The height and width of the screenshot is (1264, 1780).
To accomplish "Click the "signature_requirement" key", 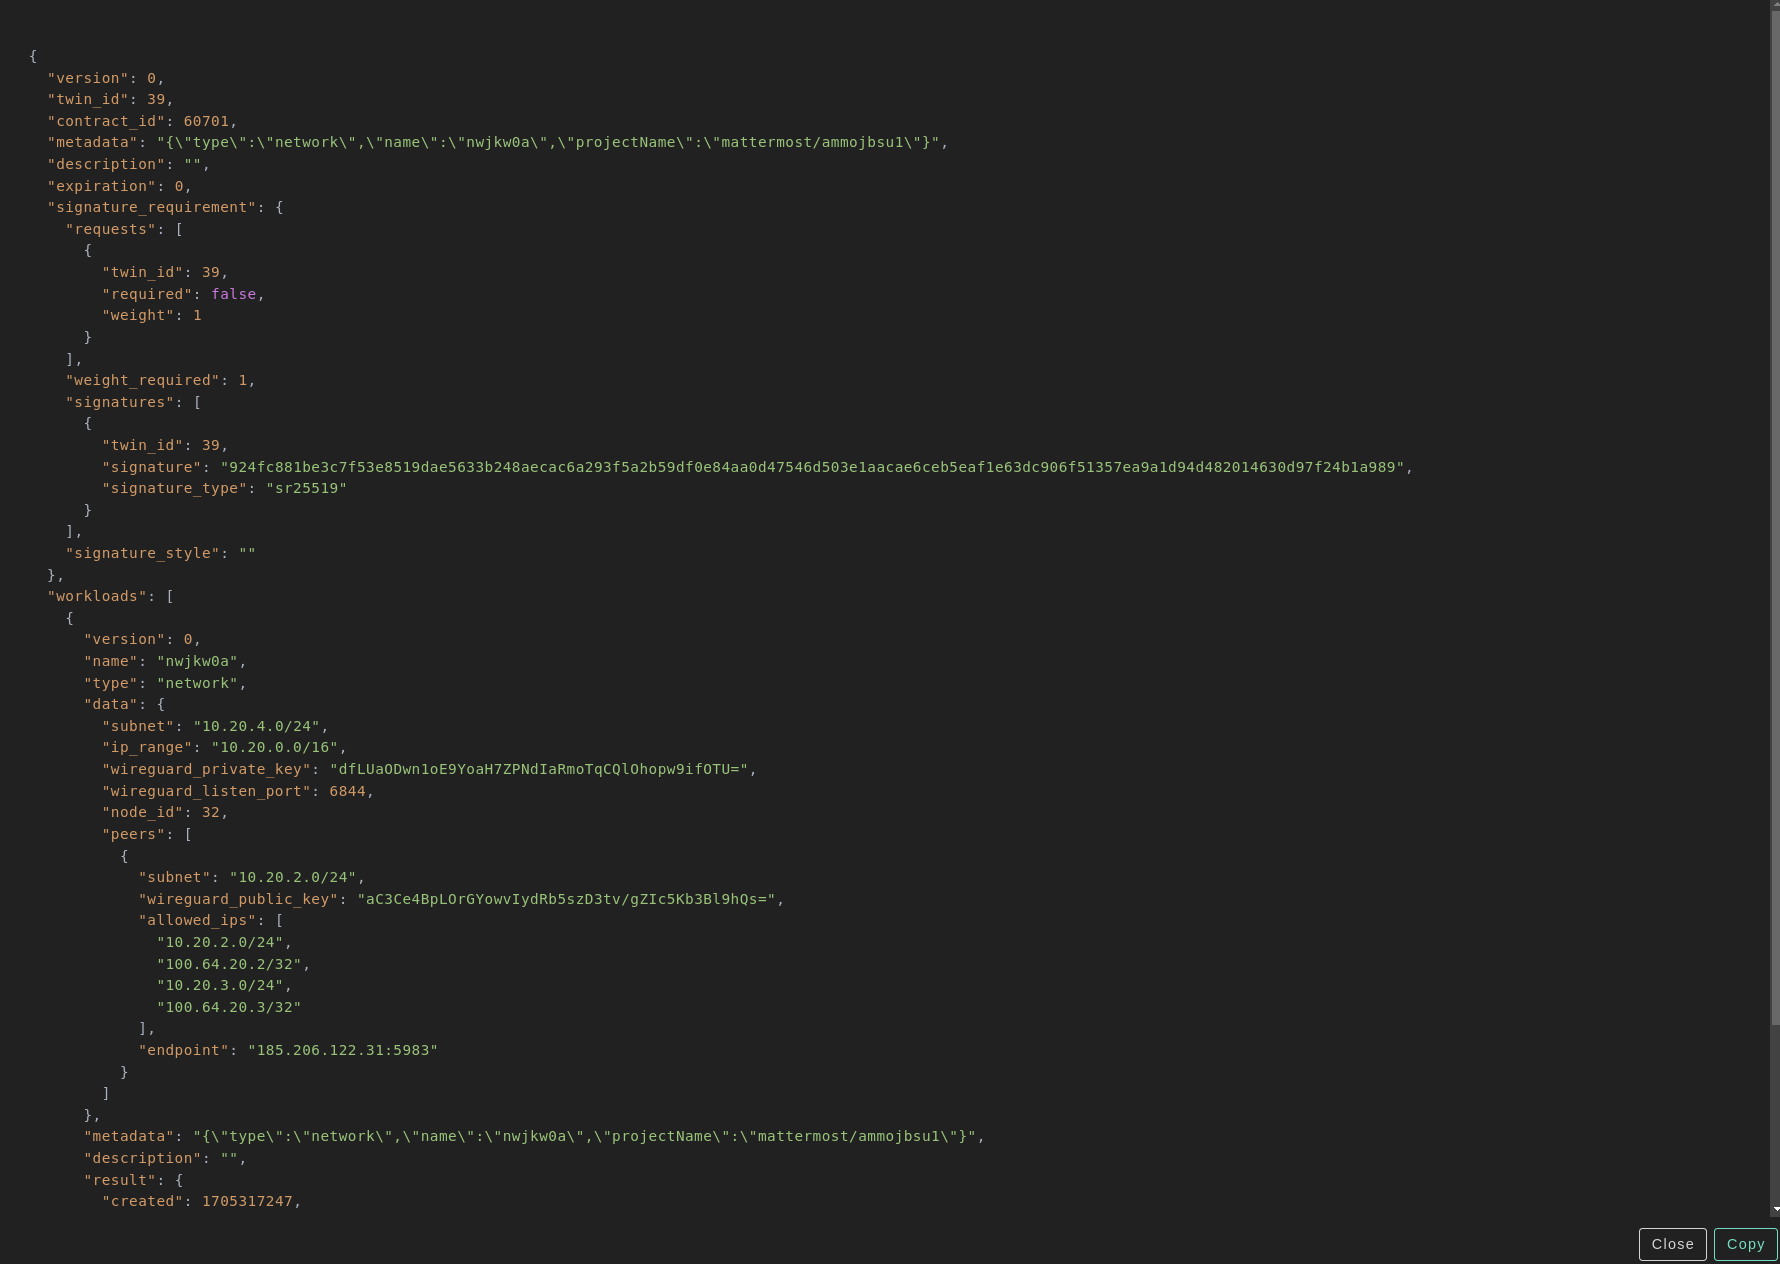I will point(151,207).
